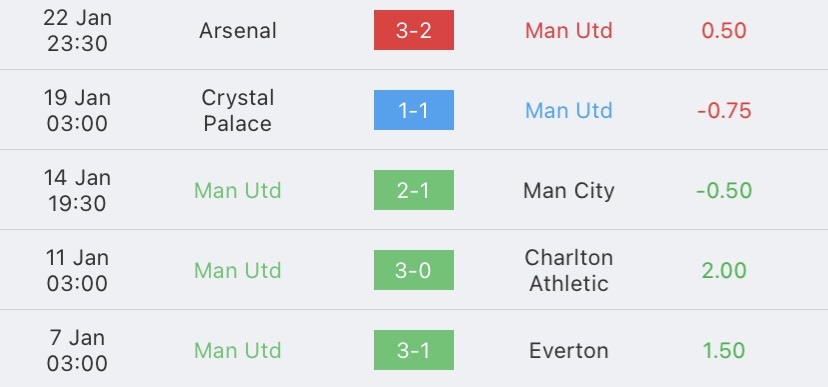The height and width of the screenshot is (387, 828).
Task: Click the -0.75 handicap value
Action: coord(724,111)
